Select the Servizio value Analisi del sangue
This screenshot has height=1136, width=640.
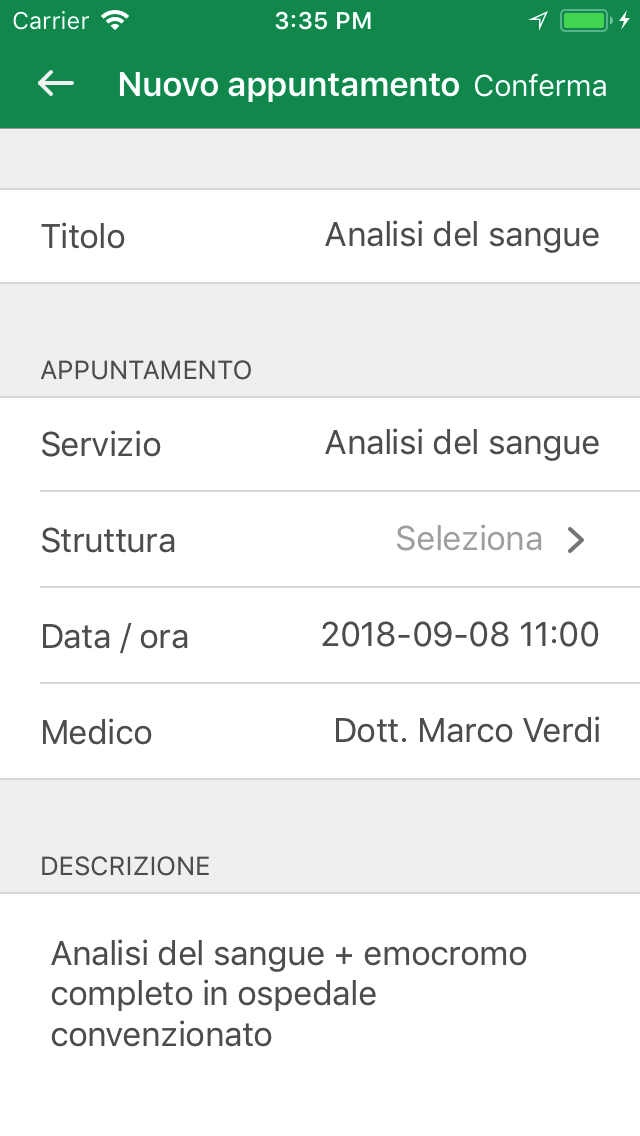point(462,443)
